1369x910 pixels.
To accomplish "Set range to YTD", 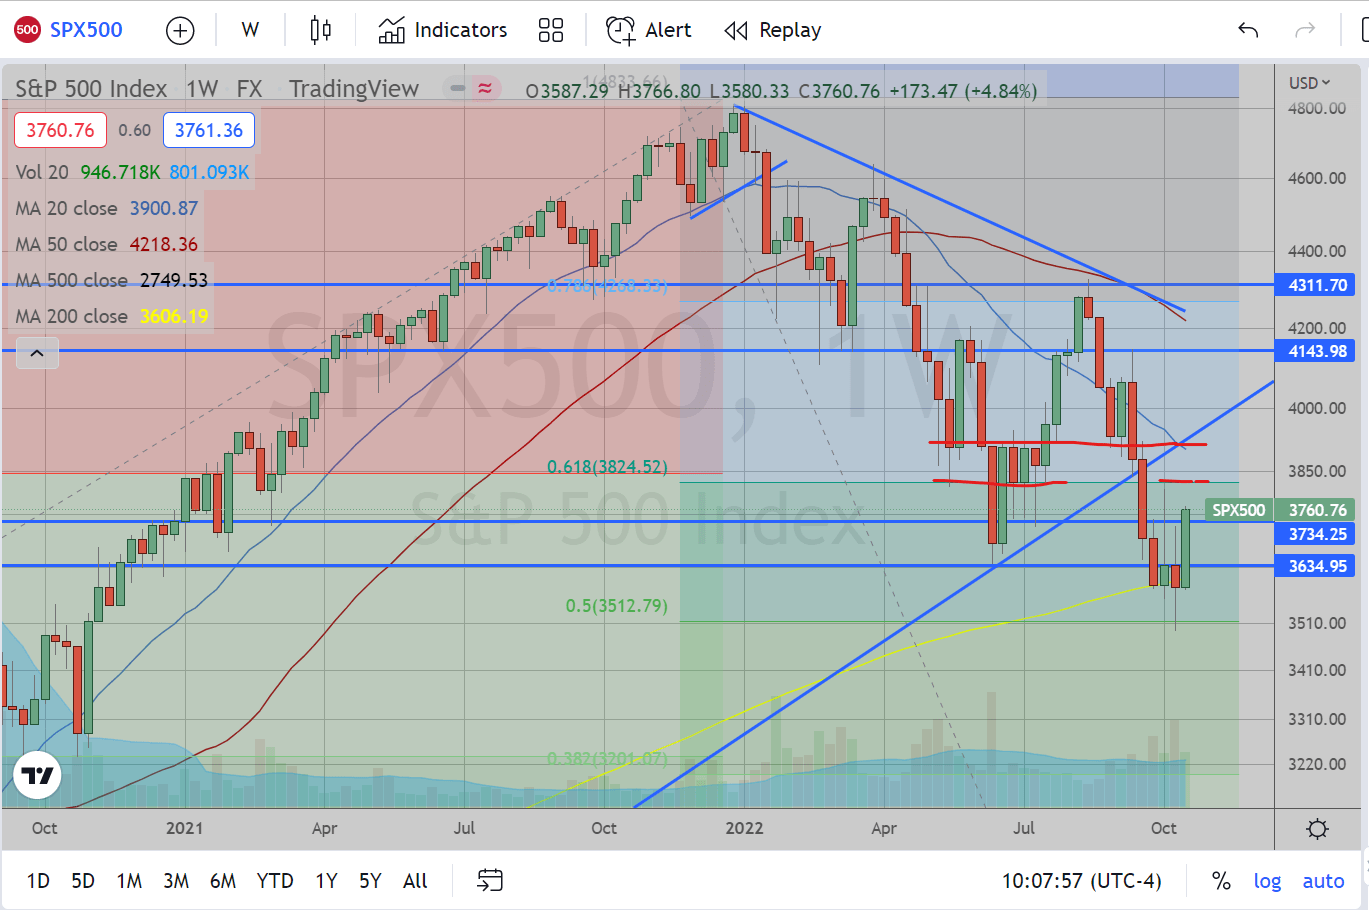I will (x=275, y=881).
